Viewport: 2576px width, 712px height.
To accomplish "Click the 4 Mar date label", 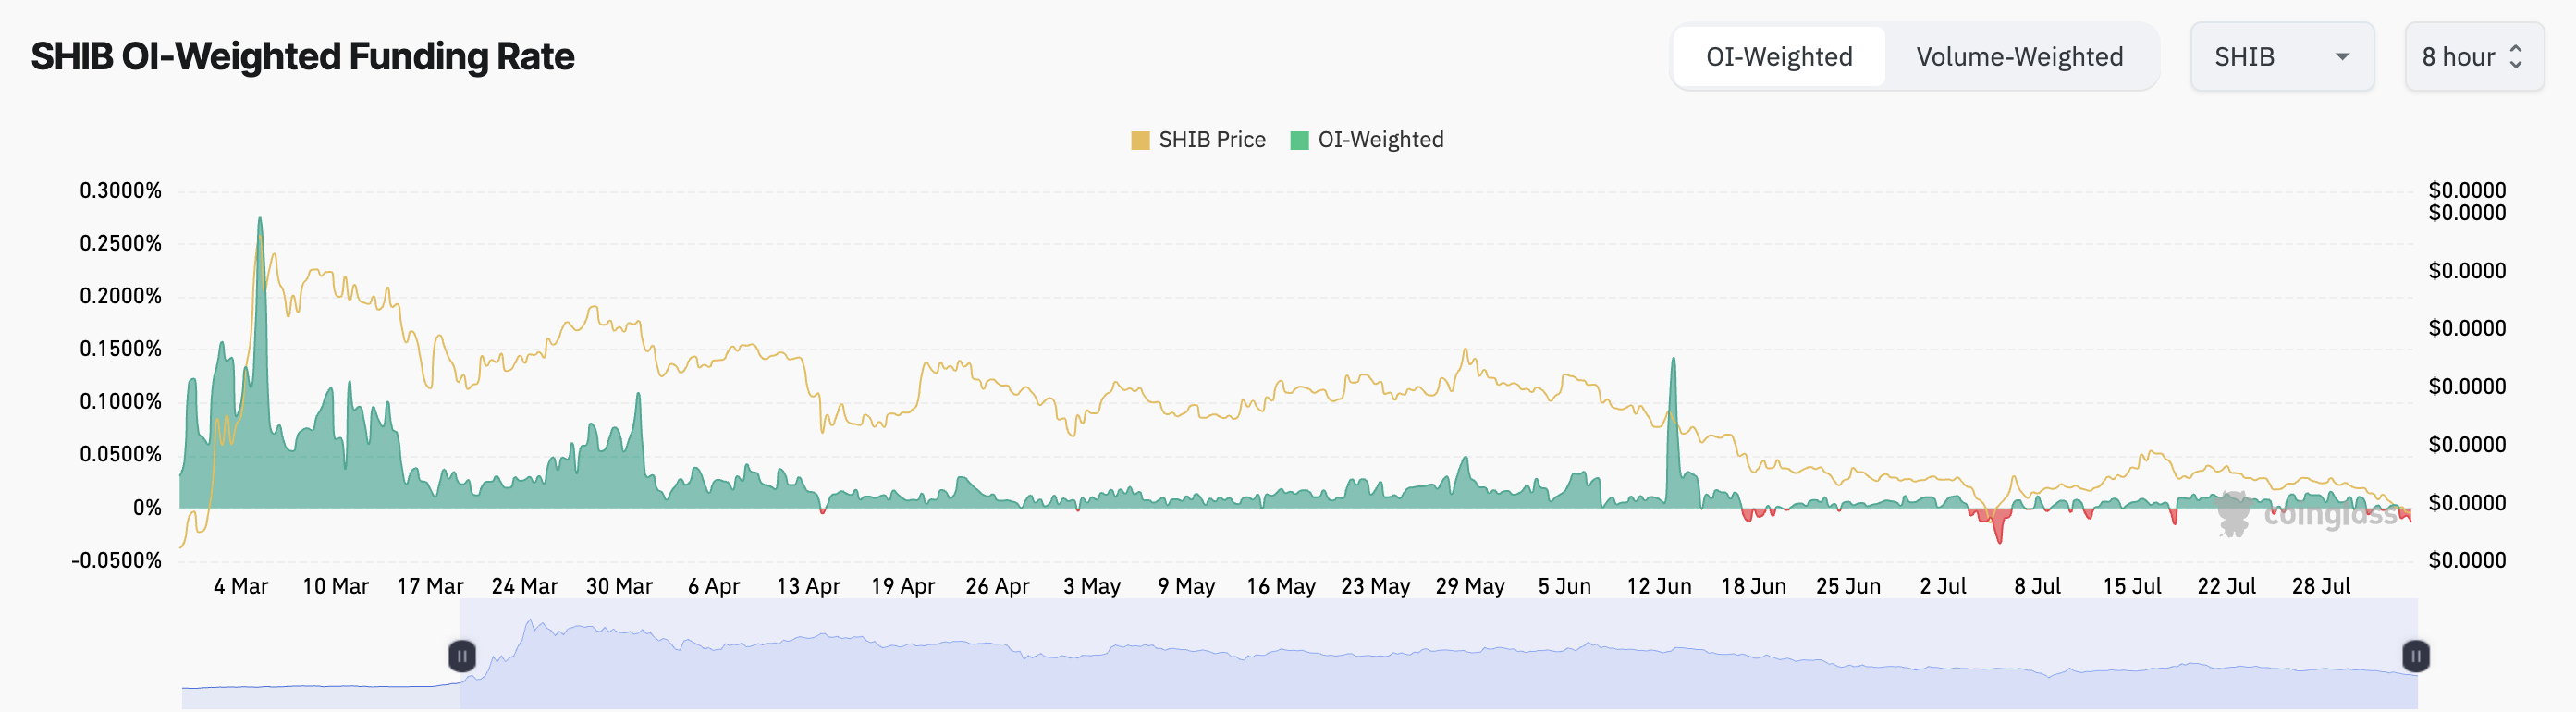I will pyautogui.click(x=241, y=586).
